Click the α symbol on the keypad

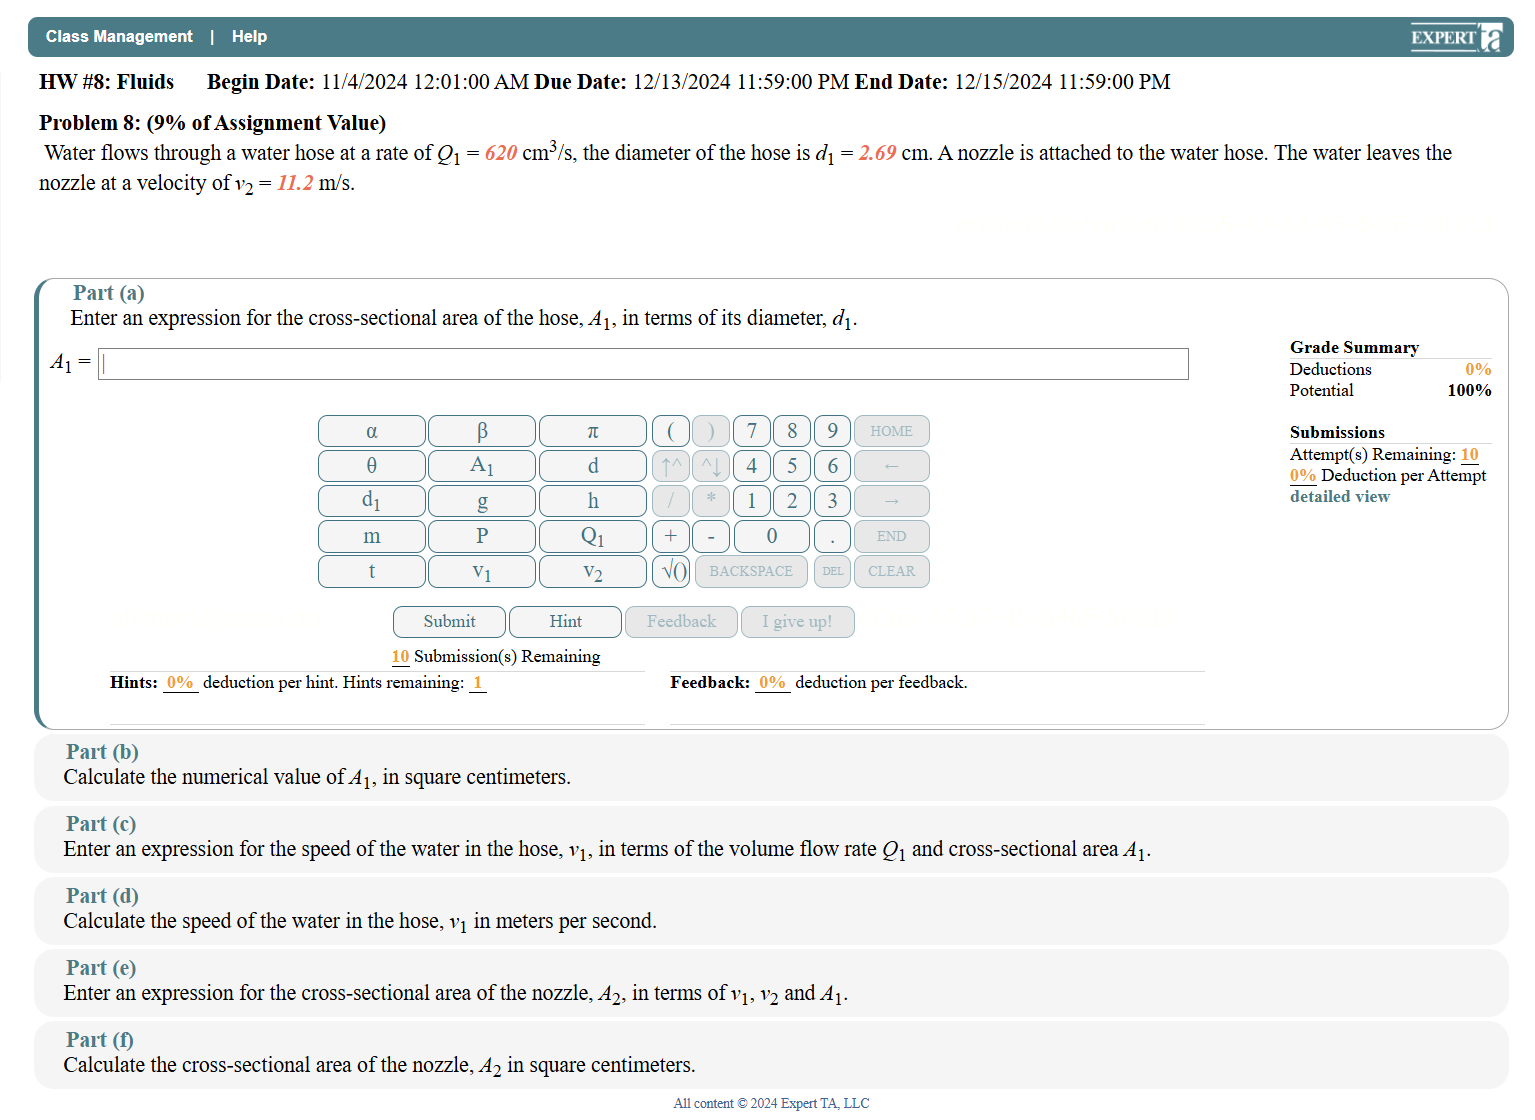371,430
